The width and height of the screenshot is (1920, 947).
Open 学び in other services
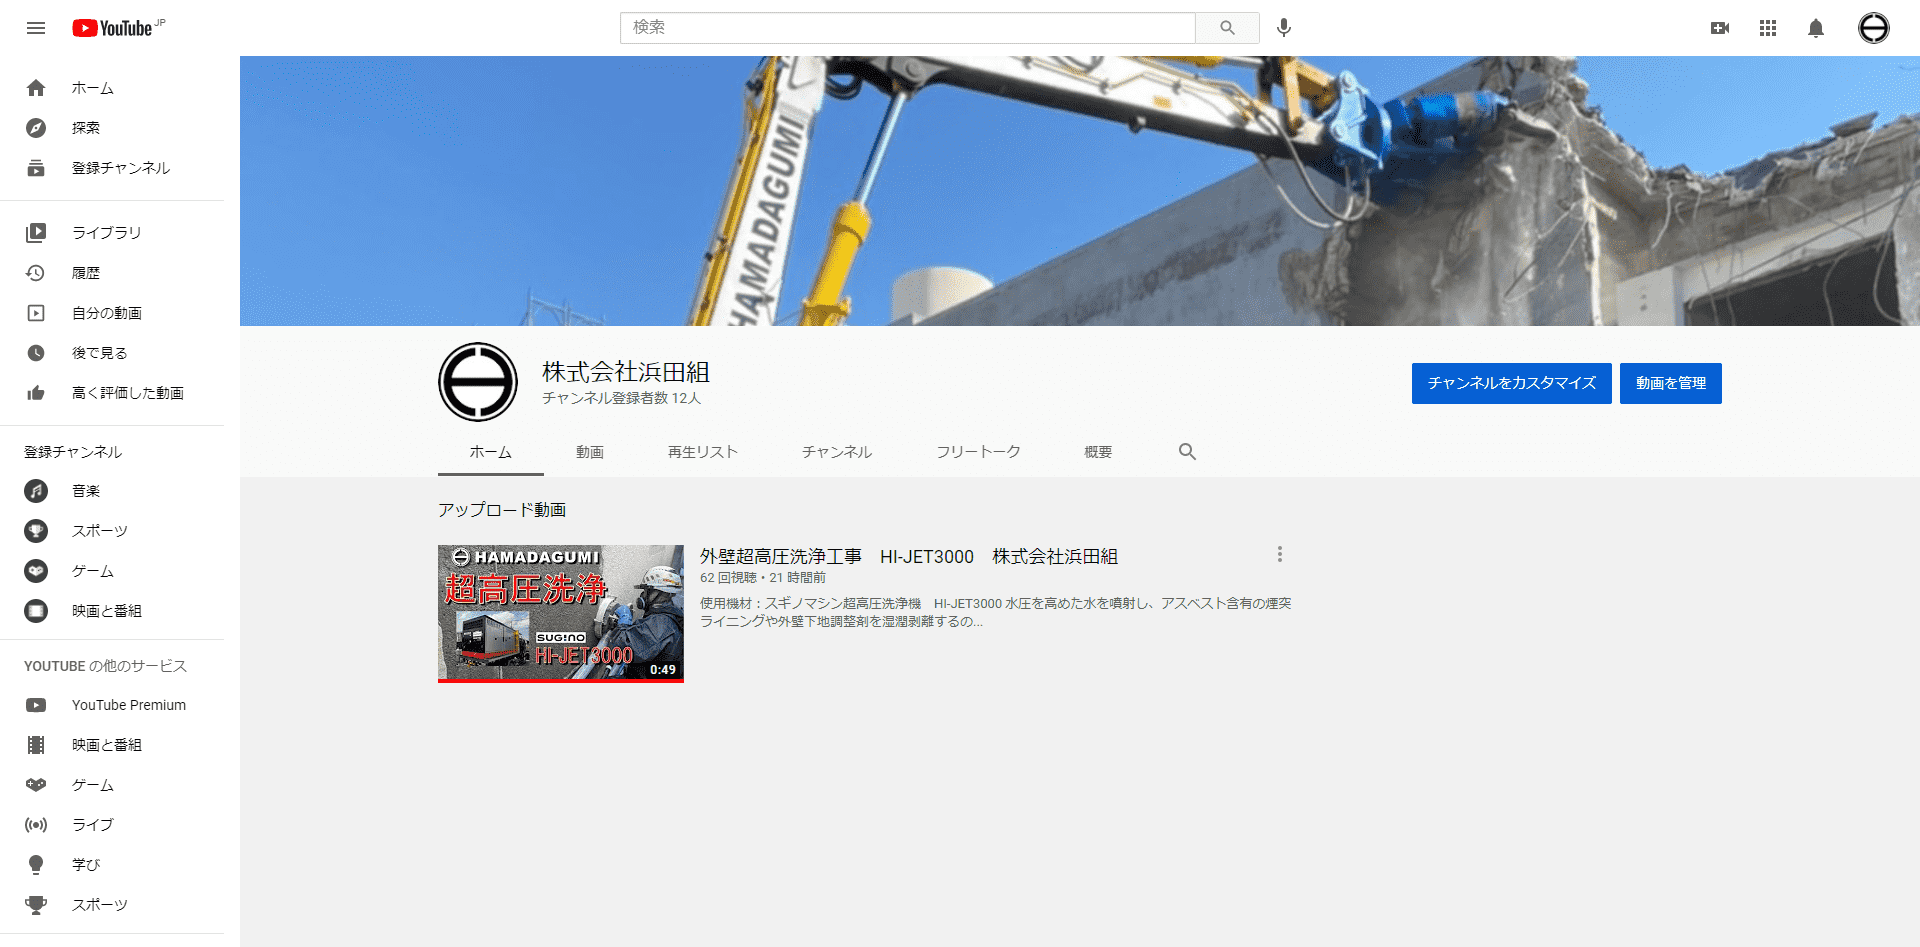coord(112,865)
